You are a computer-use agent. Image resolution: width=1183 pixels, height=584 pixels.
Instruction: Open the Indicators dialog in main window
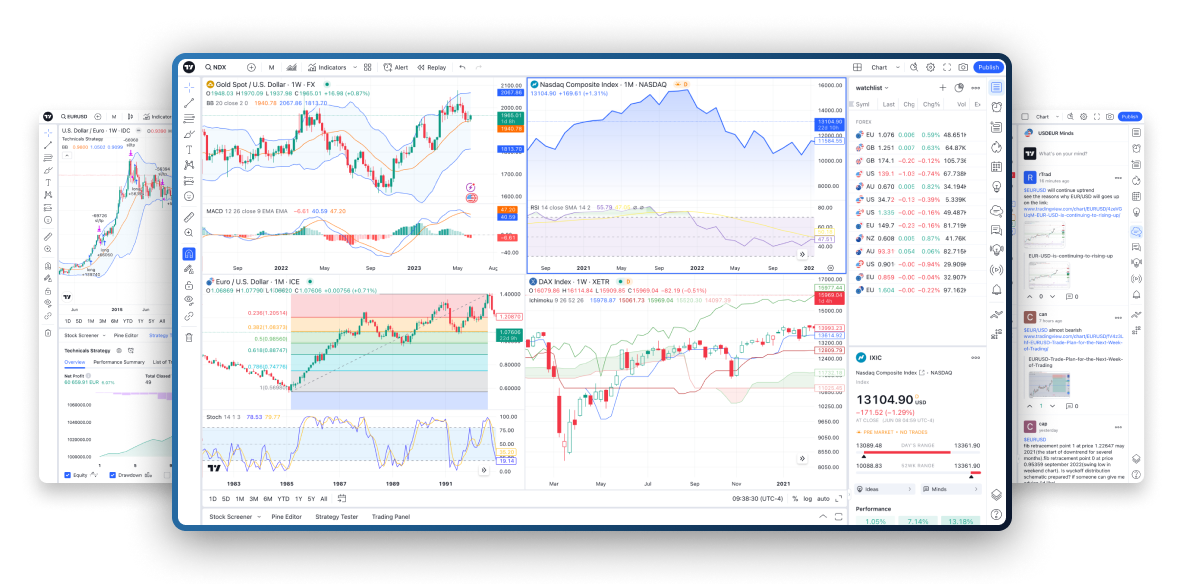tap(327, 67)
